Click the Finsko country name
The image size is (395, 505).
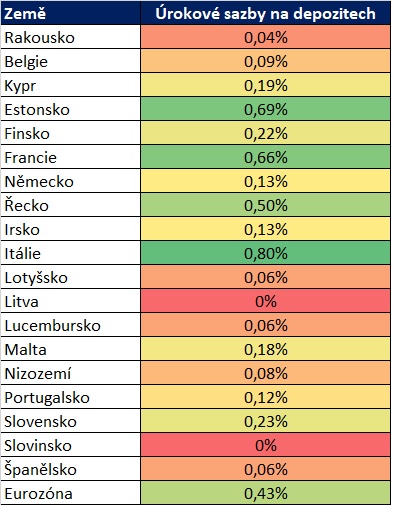27,134
